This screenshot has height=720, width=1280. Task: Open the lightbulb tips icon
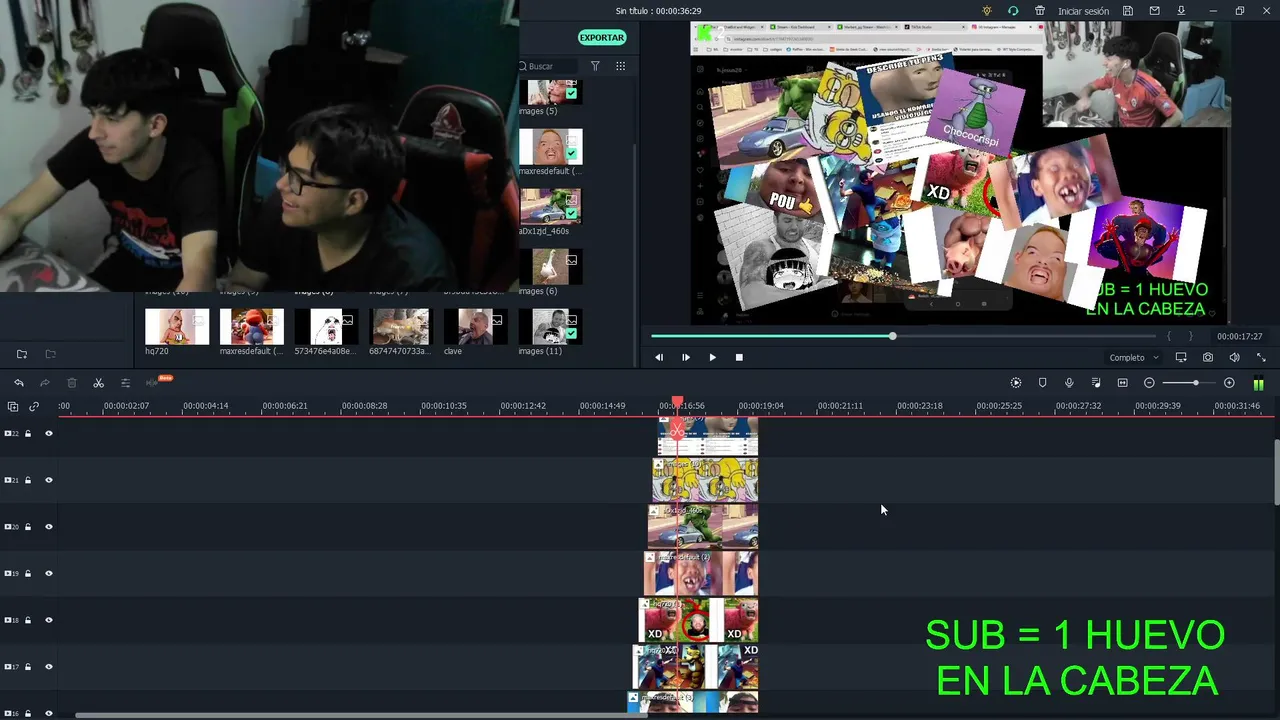[x=987, y=11]
